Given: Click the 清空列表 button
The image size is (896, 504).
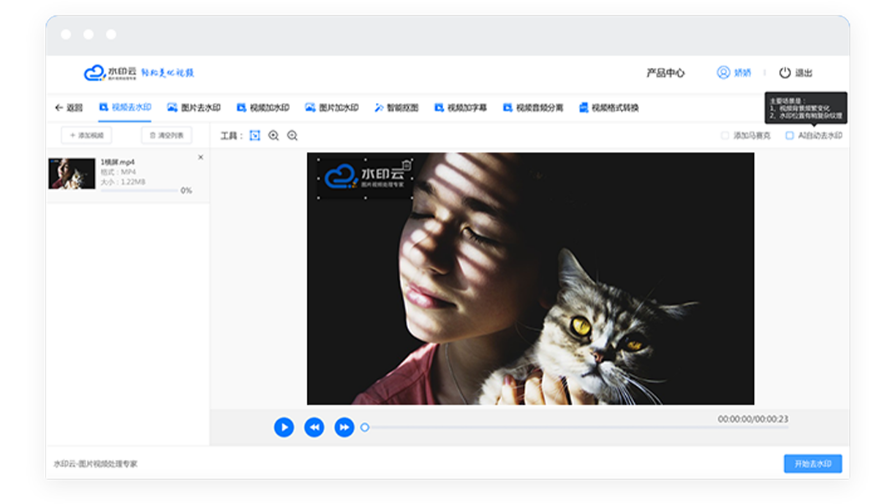Looking at the screenshot, I should tap(166, 135).
